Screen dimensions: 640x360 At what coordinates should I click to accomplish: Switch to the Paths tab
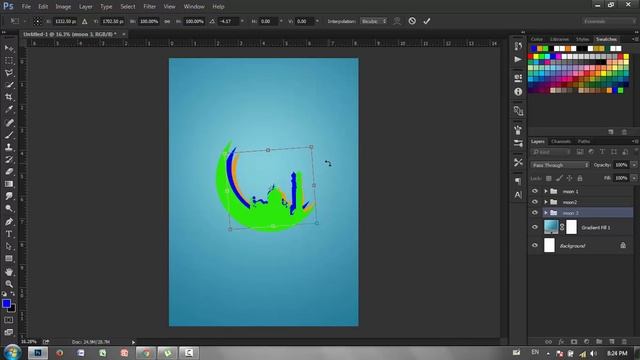click(584, 141)
